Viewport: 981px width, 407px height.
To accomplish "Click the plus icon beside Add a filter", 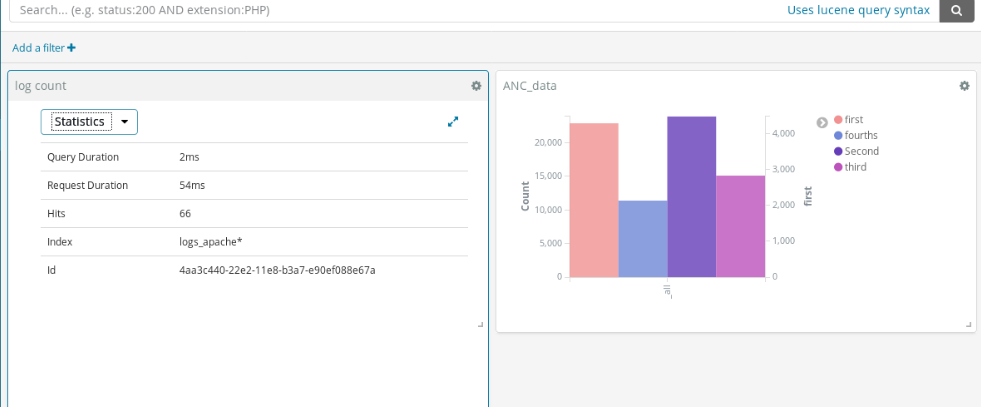I will (x=71, y=48).
